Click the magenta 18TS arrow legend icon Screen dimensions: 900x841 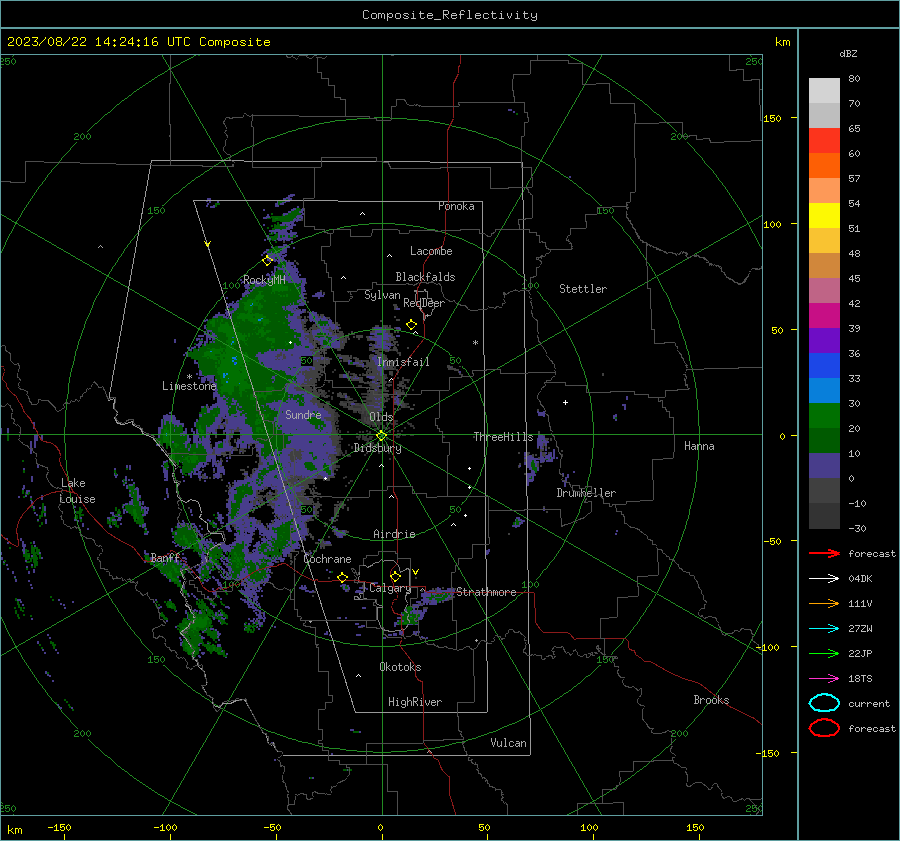(x=824, y=679)
